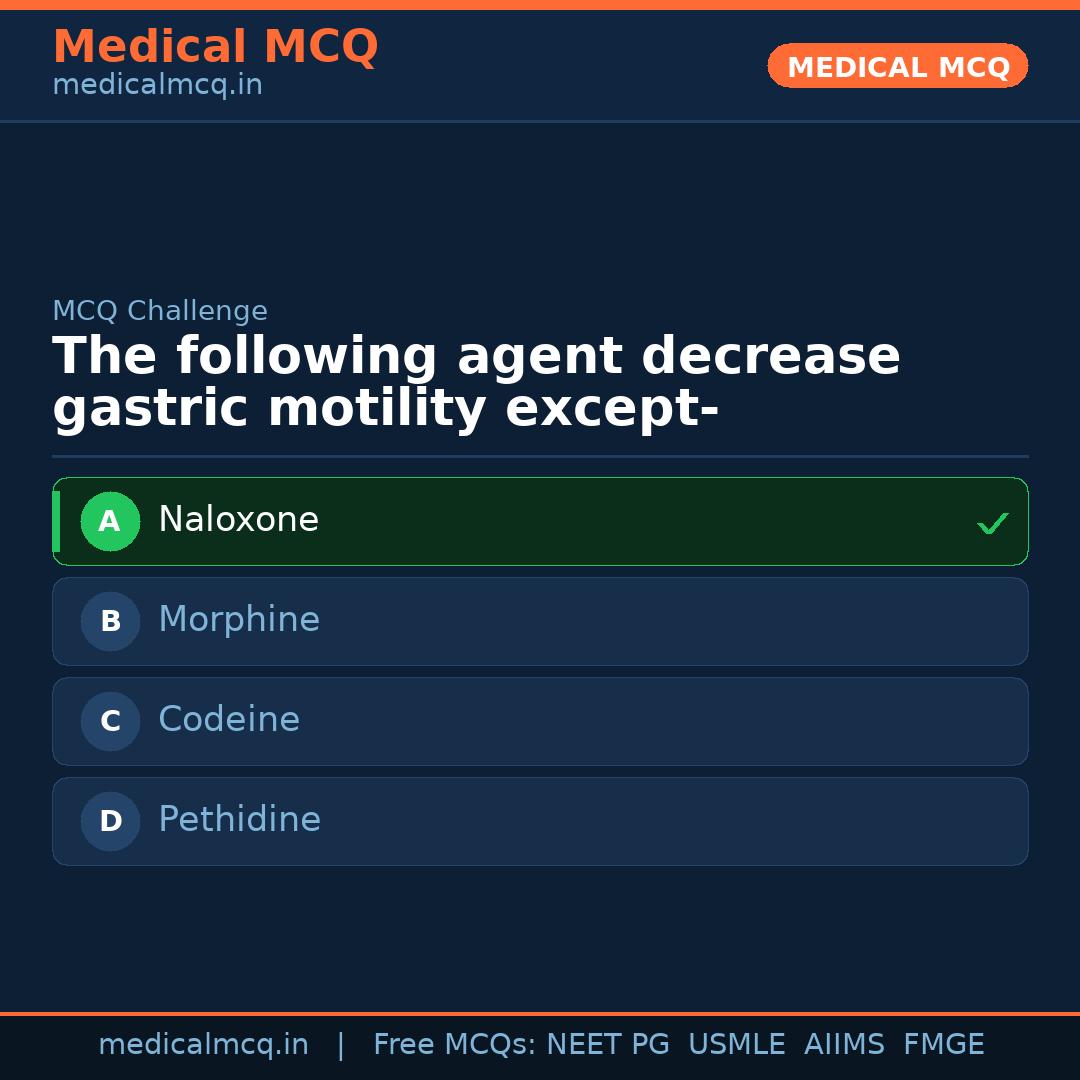Image resolution: width=1080 pixels, height=1080 pixels.
Task: Click the orange MEDICAL MCQ badge
Action: point(897,66)
